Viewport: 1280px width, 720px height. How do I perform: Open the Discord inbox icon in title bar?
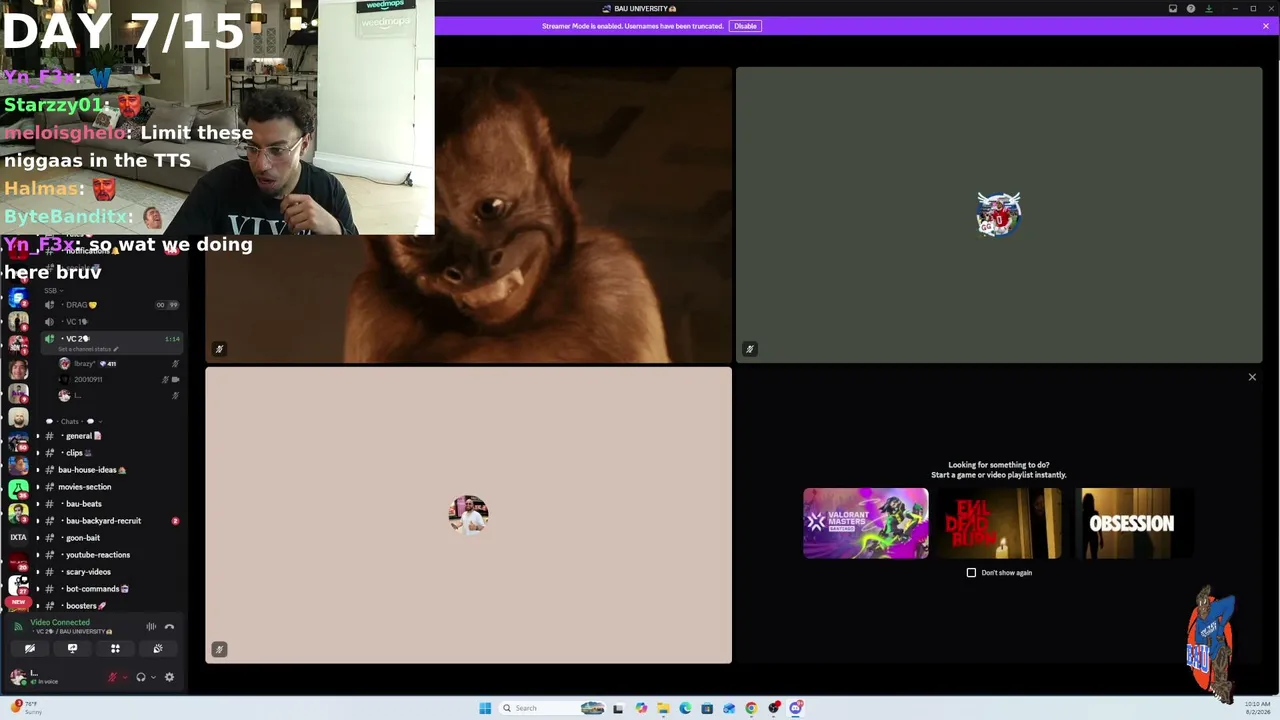coord(1173,9)
